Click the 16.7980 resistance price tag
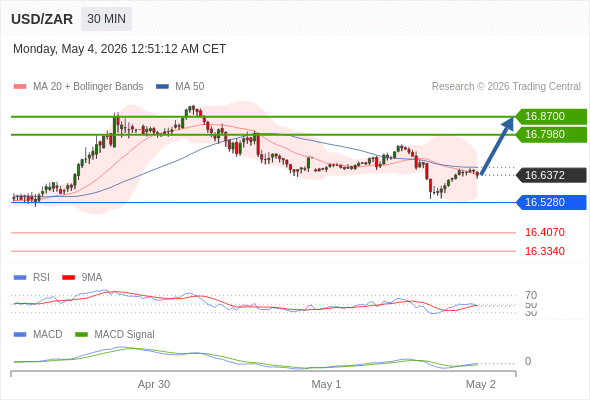 click(551, 134)
